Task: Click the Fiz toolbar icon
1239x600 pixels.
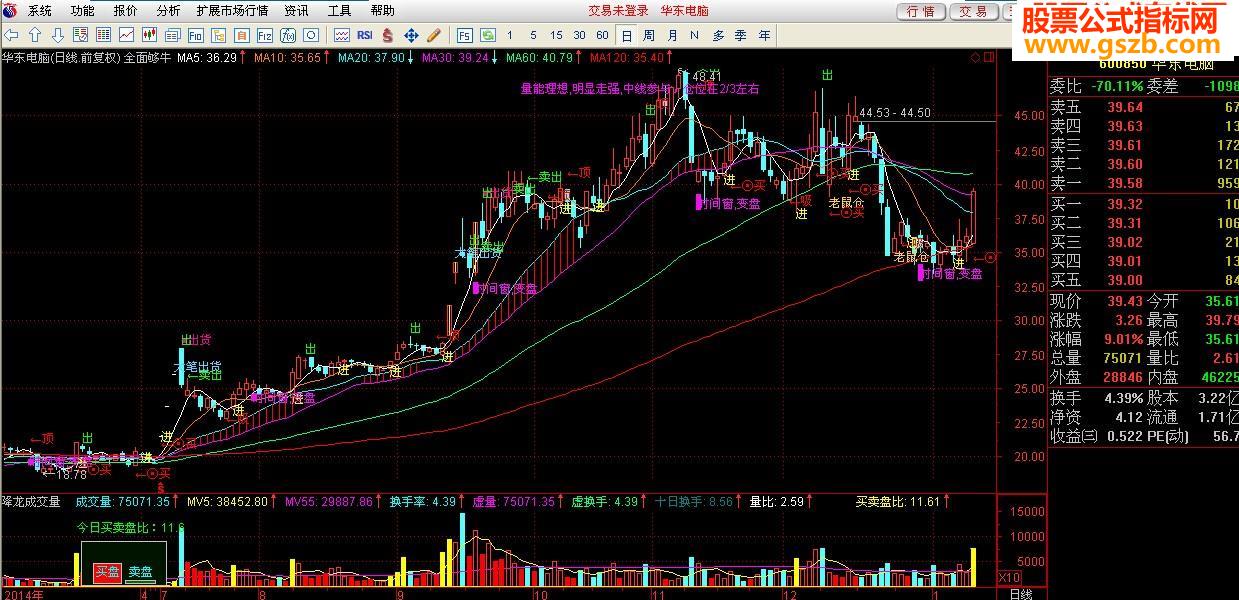Action: point(264,35)
